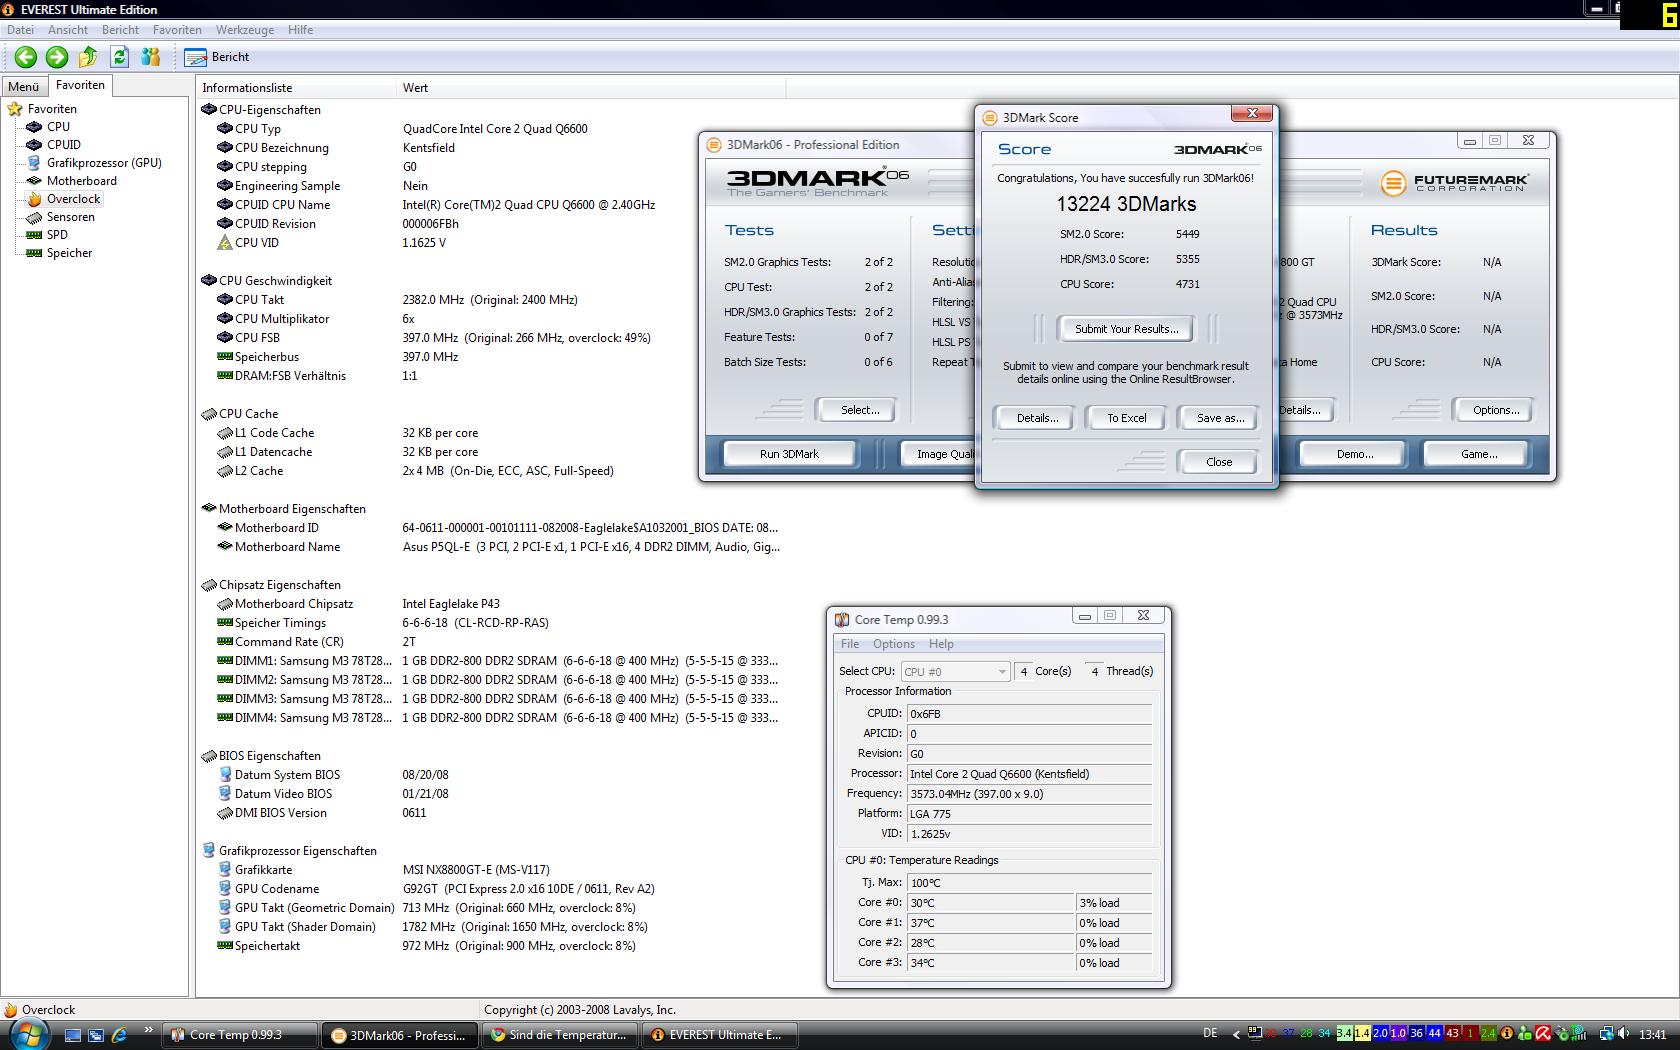Select Grafikprozessor (GPU) in the favorites tree

[x=104, y=163]
